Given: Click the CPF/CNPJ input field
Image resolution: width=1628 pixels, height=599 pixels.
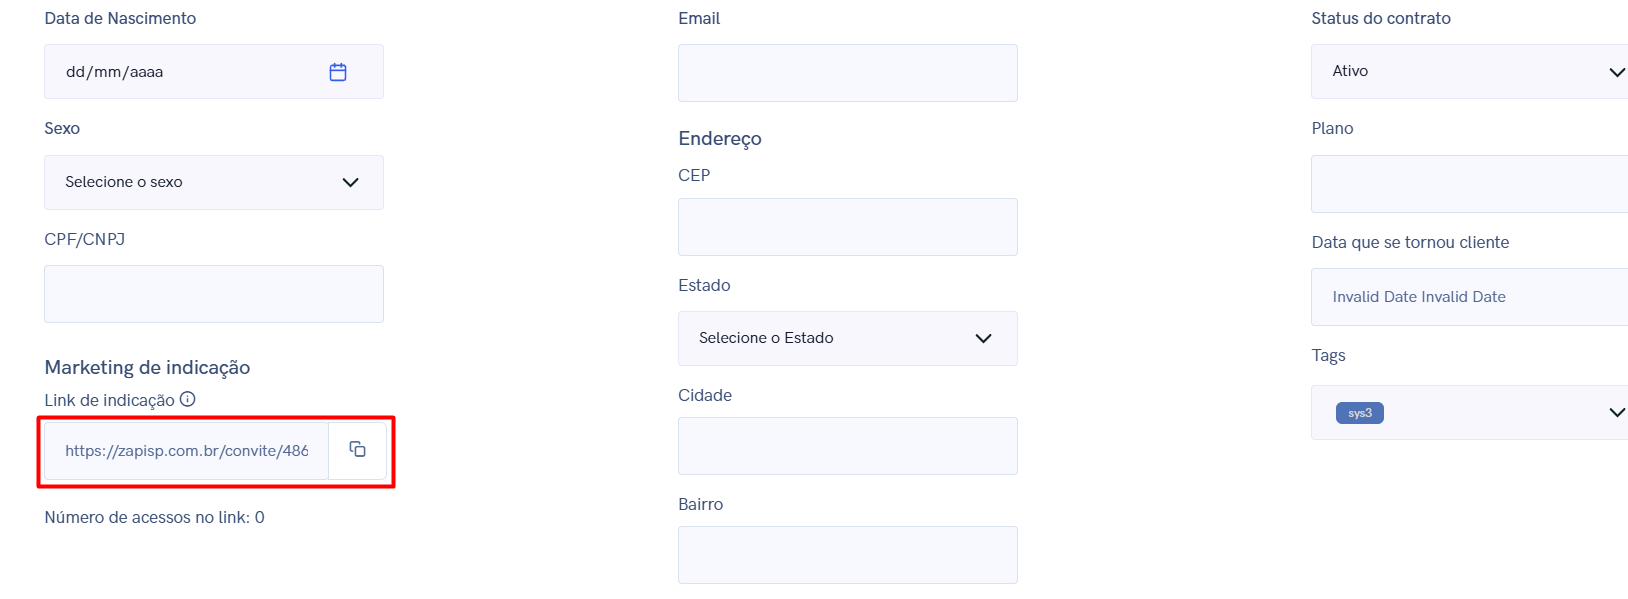Looking at the screenshot, I should 214,294.
